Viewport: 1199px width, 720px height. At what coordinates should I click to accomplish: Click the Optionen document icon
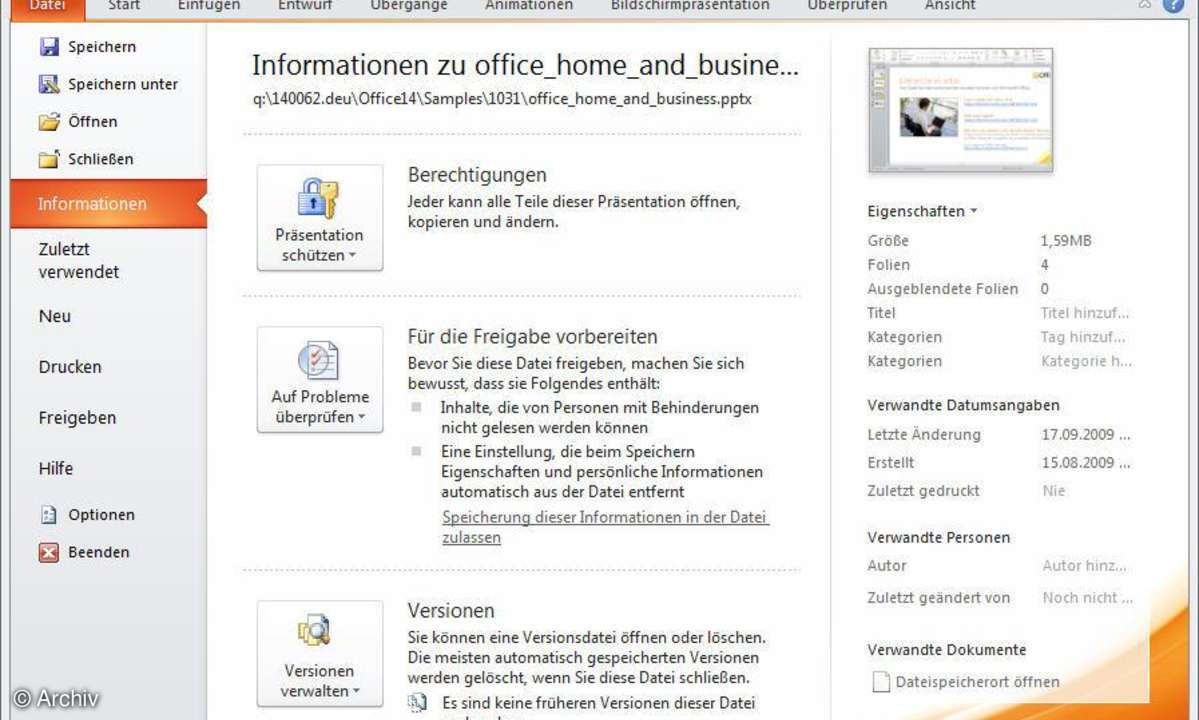[x=49, y=514]
